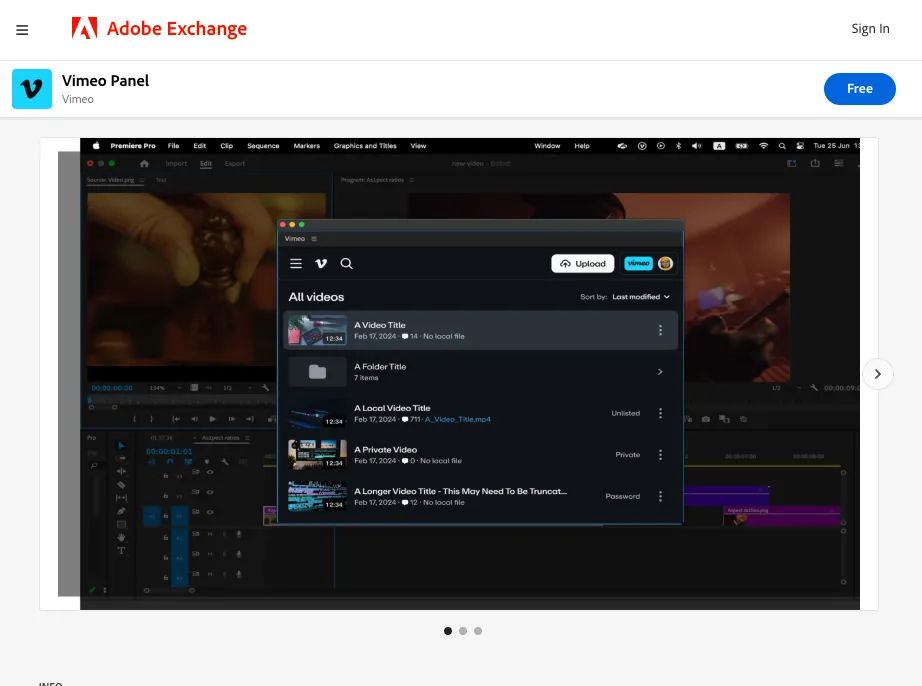
Task: Expand A Folder Title with its chevron
Action: pos(660,372)
